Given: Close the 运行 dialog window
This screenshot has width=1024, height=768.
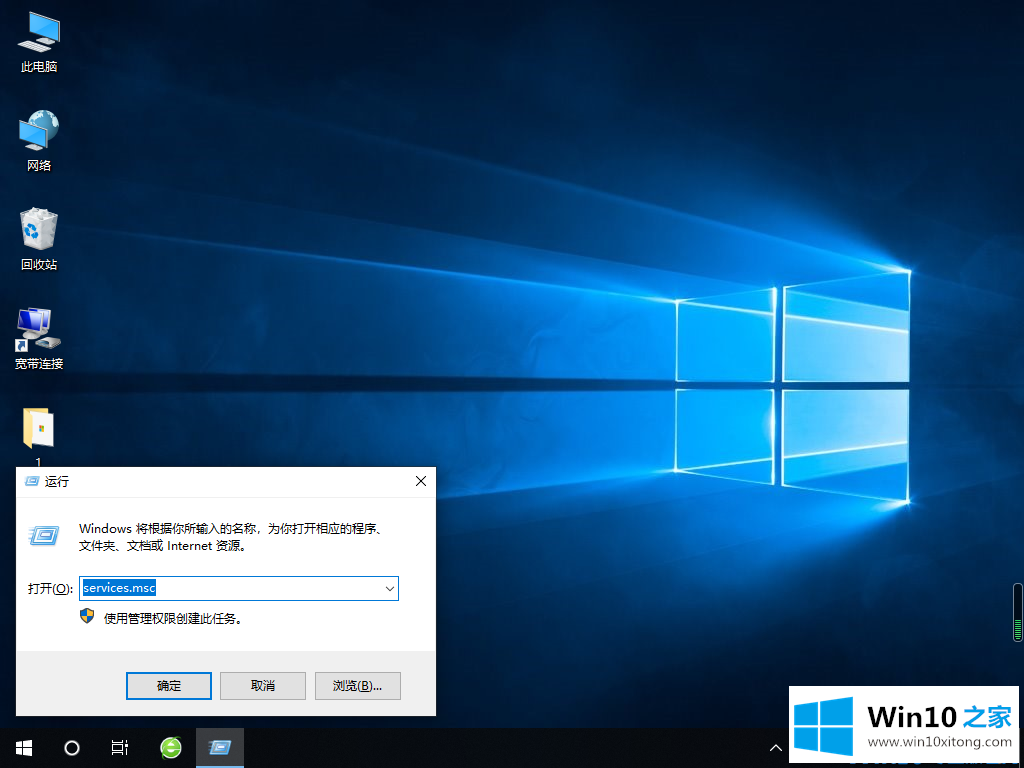Looking at the screenshot, I should click(421, 481).
